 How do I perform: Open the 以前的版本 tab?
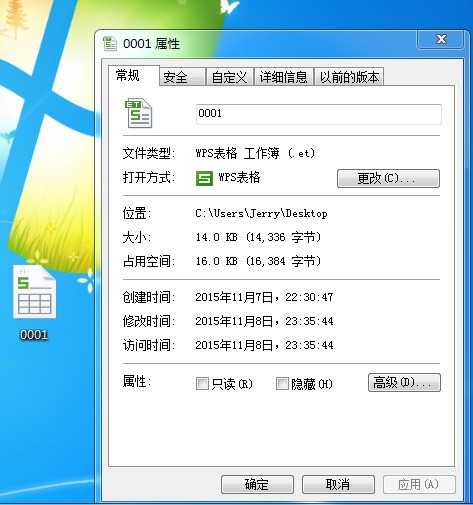[x=349, y=77]
